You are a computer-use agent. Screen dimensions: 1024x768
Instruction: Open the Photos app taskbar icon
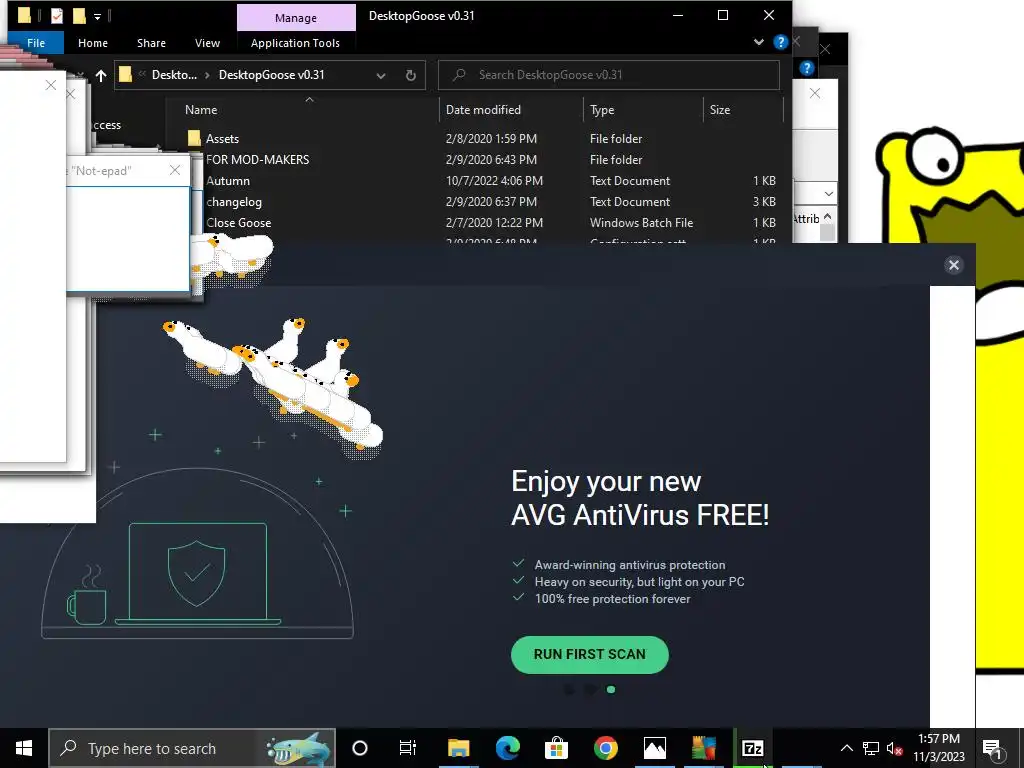point(654,748)
